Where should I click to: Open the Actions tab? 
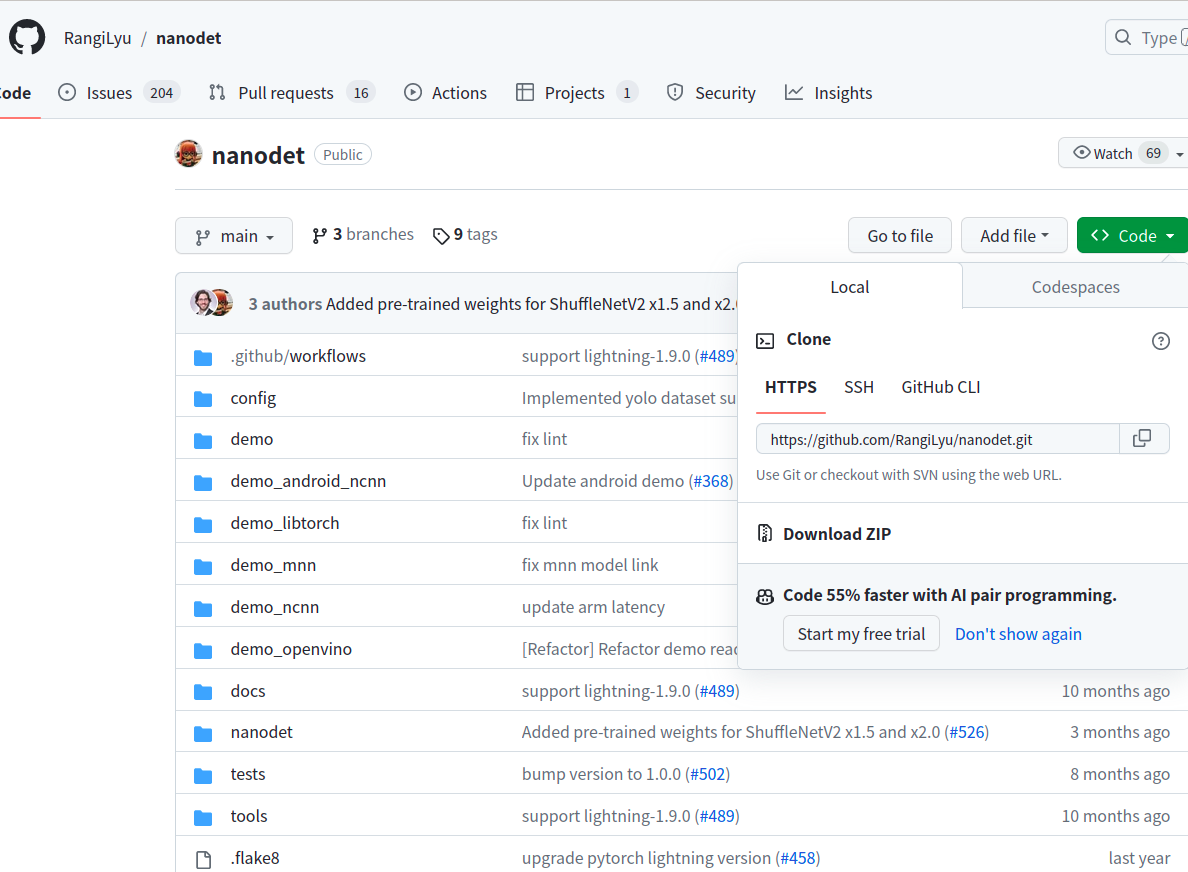click(x=446, y=93)
